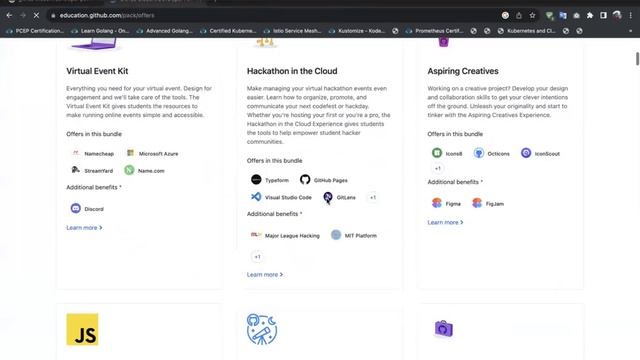The width and height of the screenshot is (640, 360).
Task: Click the profile avatar in toolbar
Action: coord(617,16)
